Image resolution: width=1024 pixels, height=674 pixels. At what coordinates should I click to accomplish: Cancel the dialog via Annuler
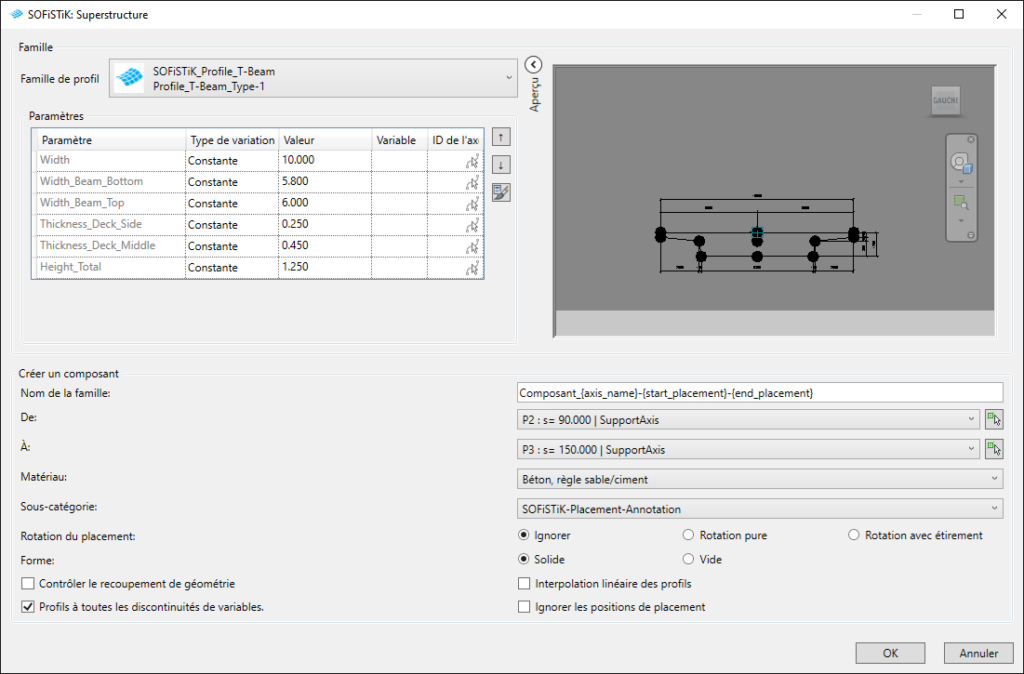coord(977,652)
